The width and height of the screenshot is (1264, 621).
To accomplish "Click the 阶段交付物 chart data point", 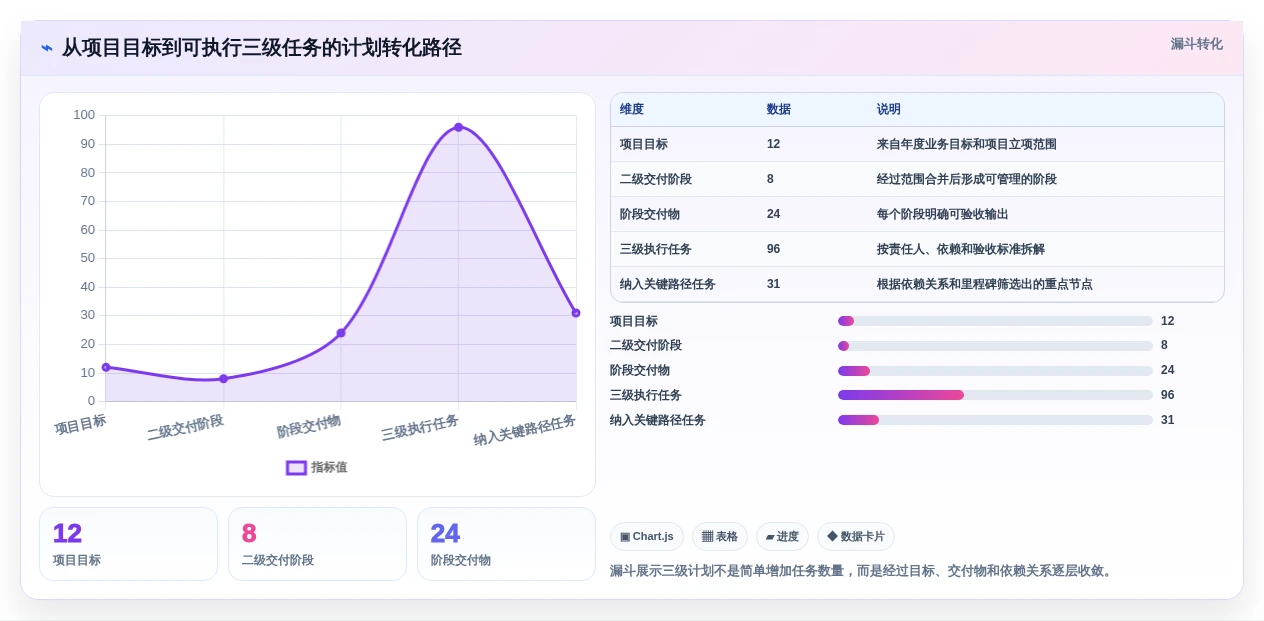I will coord(341,333).
